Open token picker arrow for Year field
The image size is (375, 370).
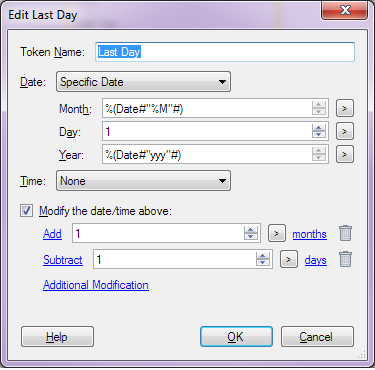345,154
